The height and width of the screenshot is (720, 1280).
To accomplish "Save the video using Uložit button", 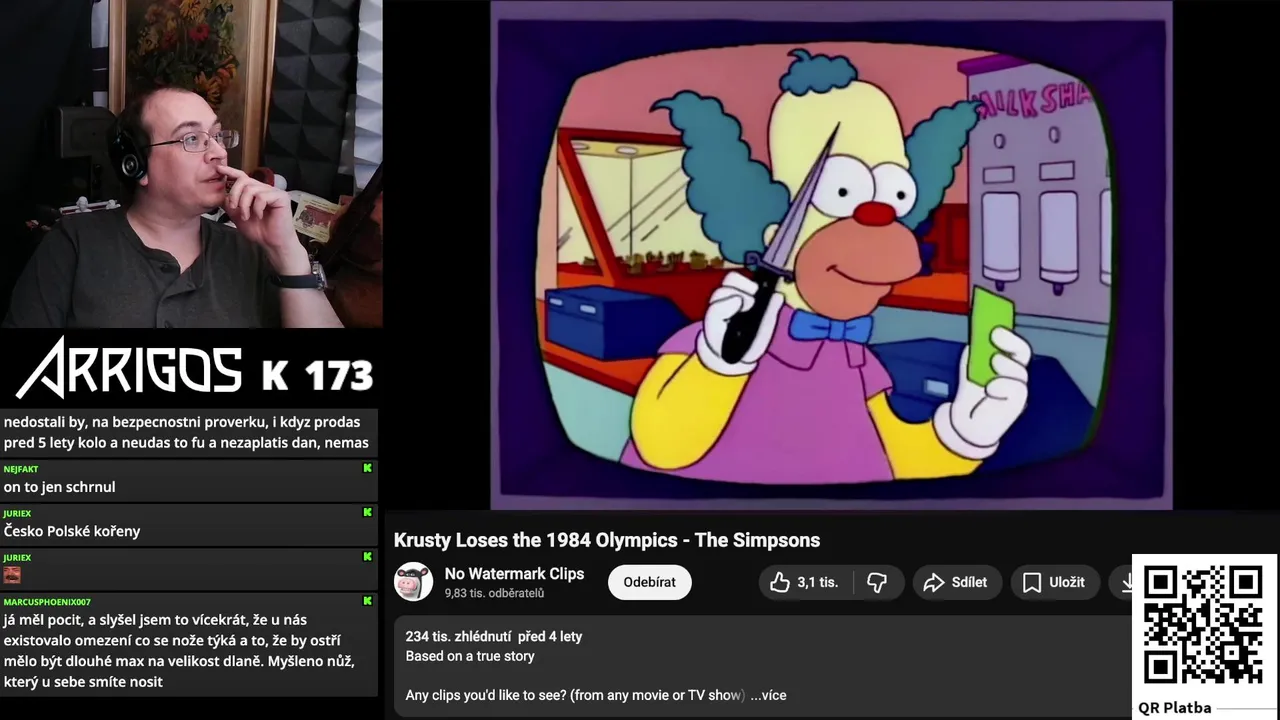I will tap(1055, 582).
